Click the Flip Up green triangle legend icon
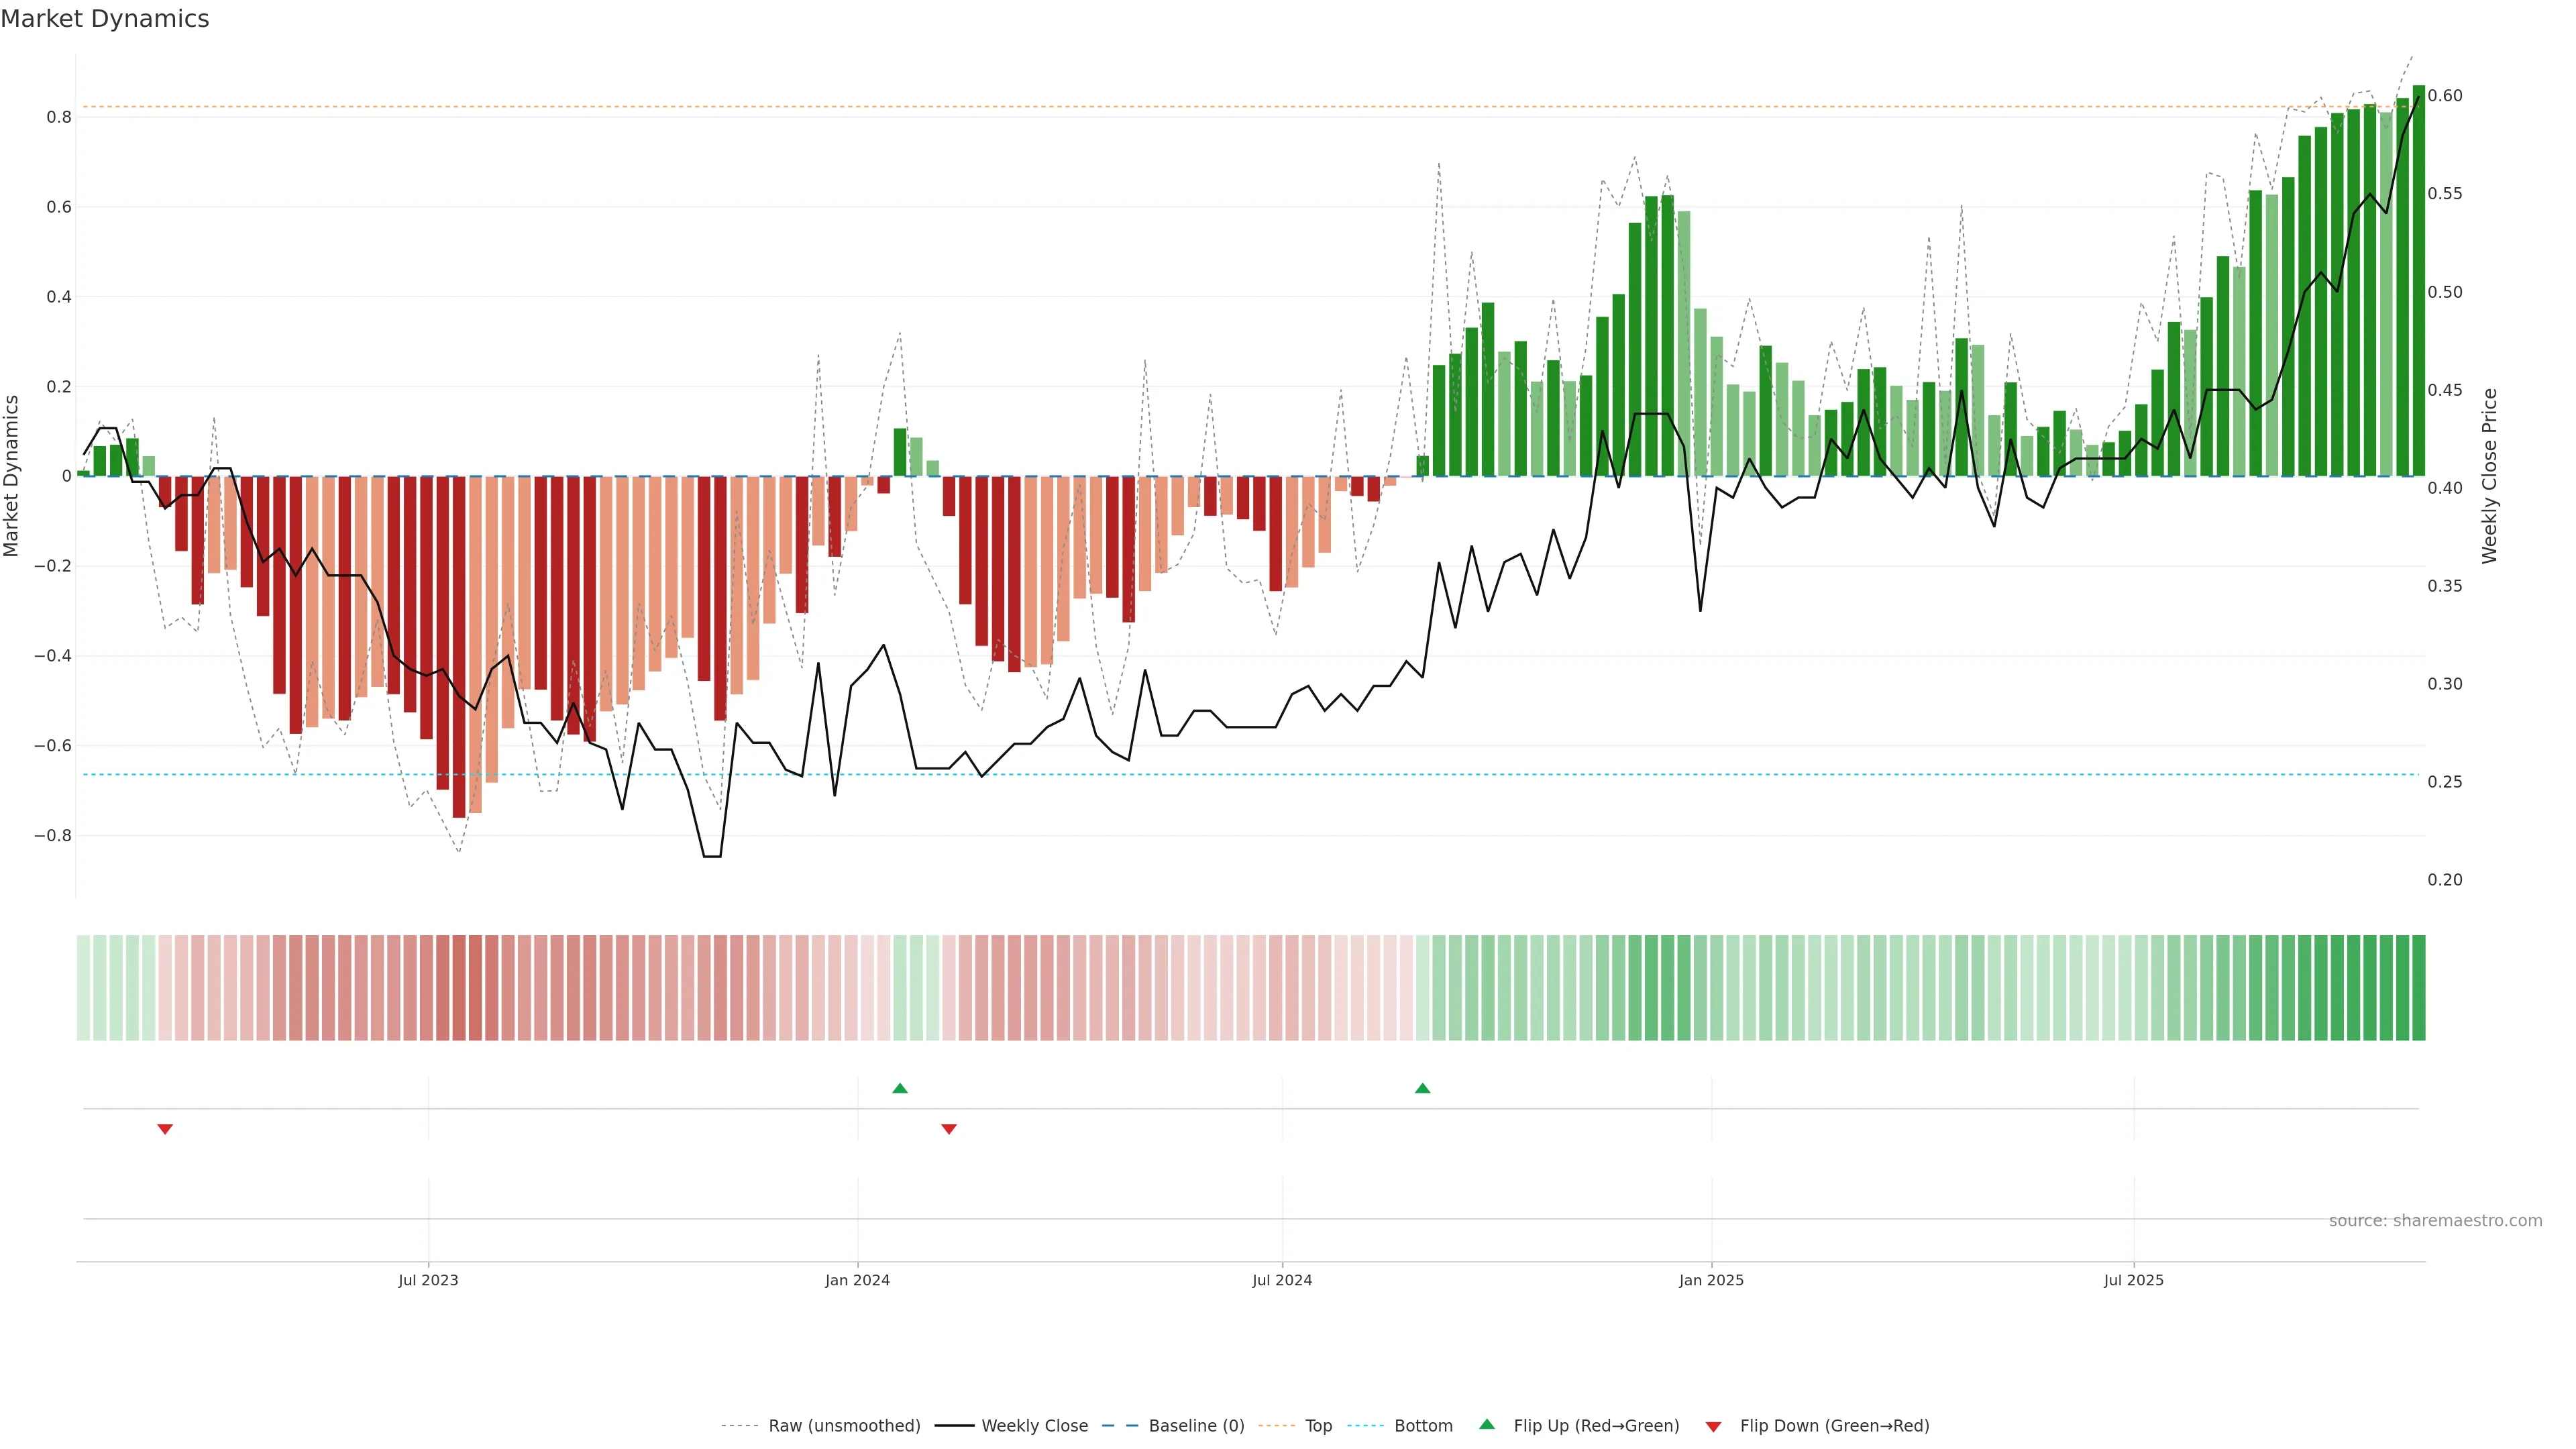The height and width of the screenshot is (1449, 2576). coord(1486,1424)
